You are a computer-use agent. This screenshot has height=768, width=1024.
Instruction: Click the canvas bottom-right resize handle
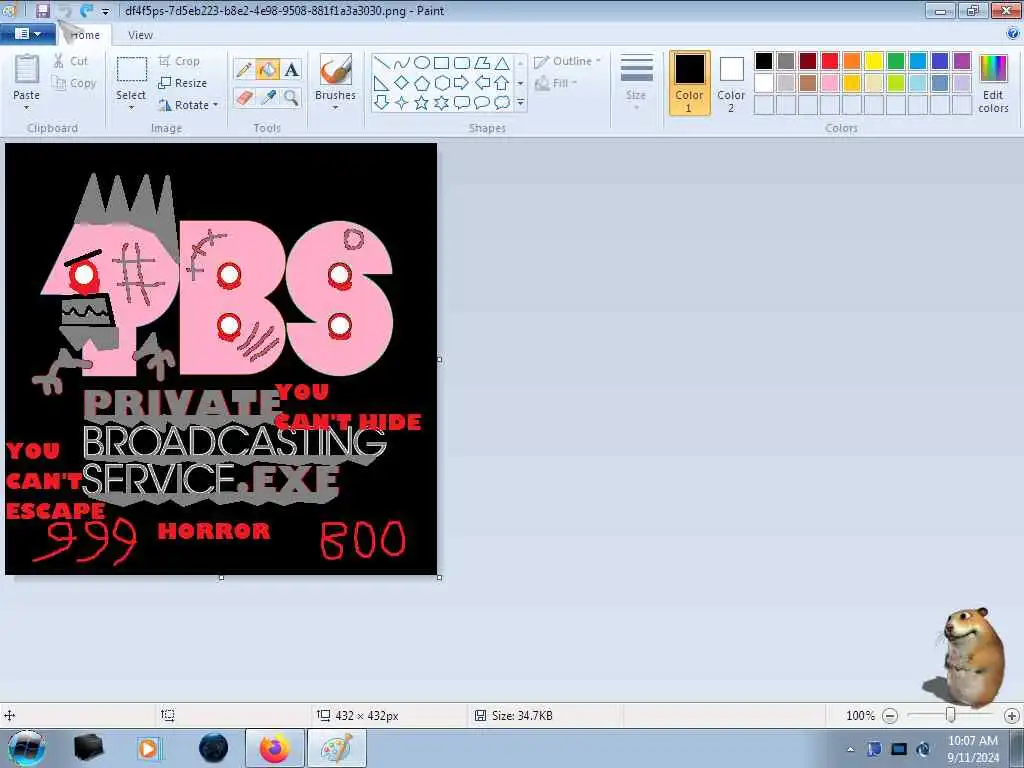(440, 577)
